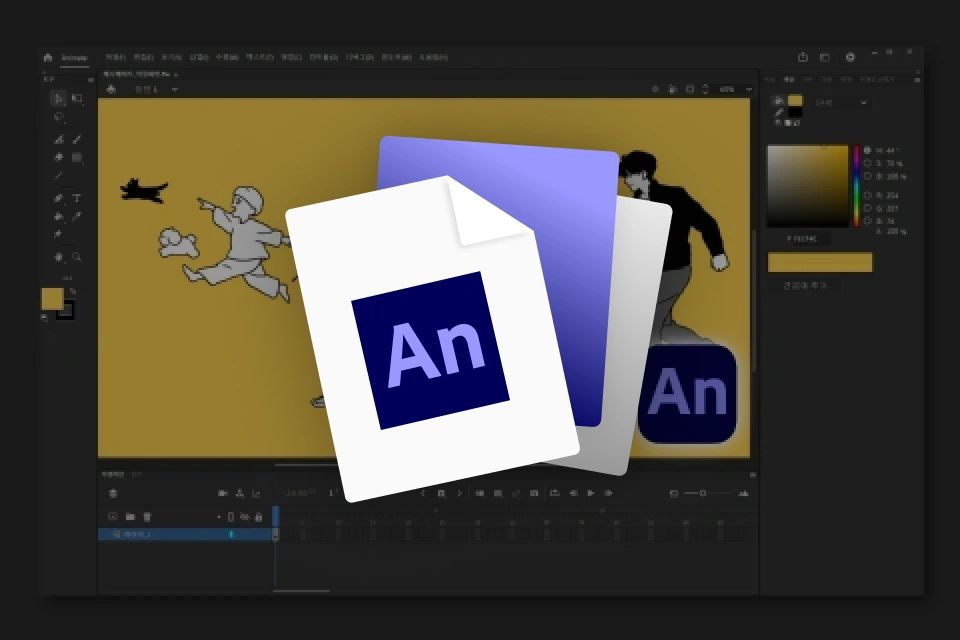
Task: Step back one frame in timeline
Action: 573,493
